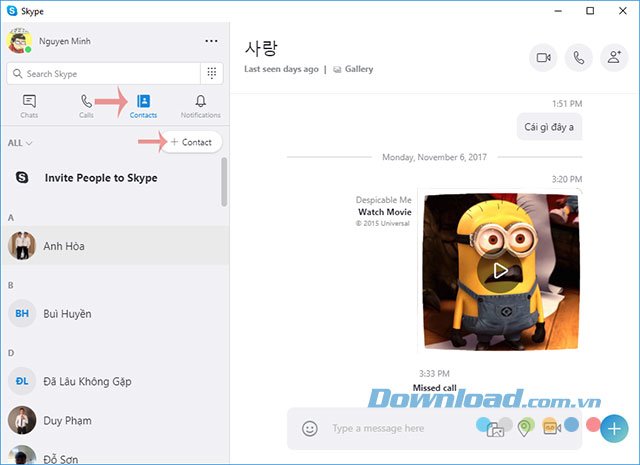This screenshot has height=465, width=640.
Task: Switch to the Calls tab
Action: (86, 106)
